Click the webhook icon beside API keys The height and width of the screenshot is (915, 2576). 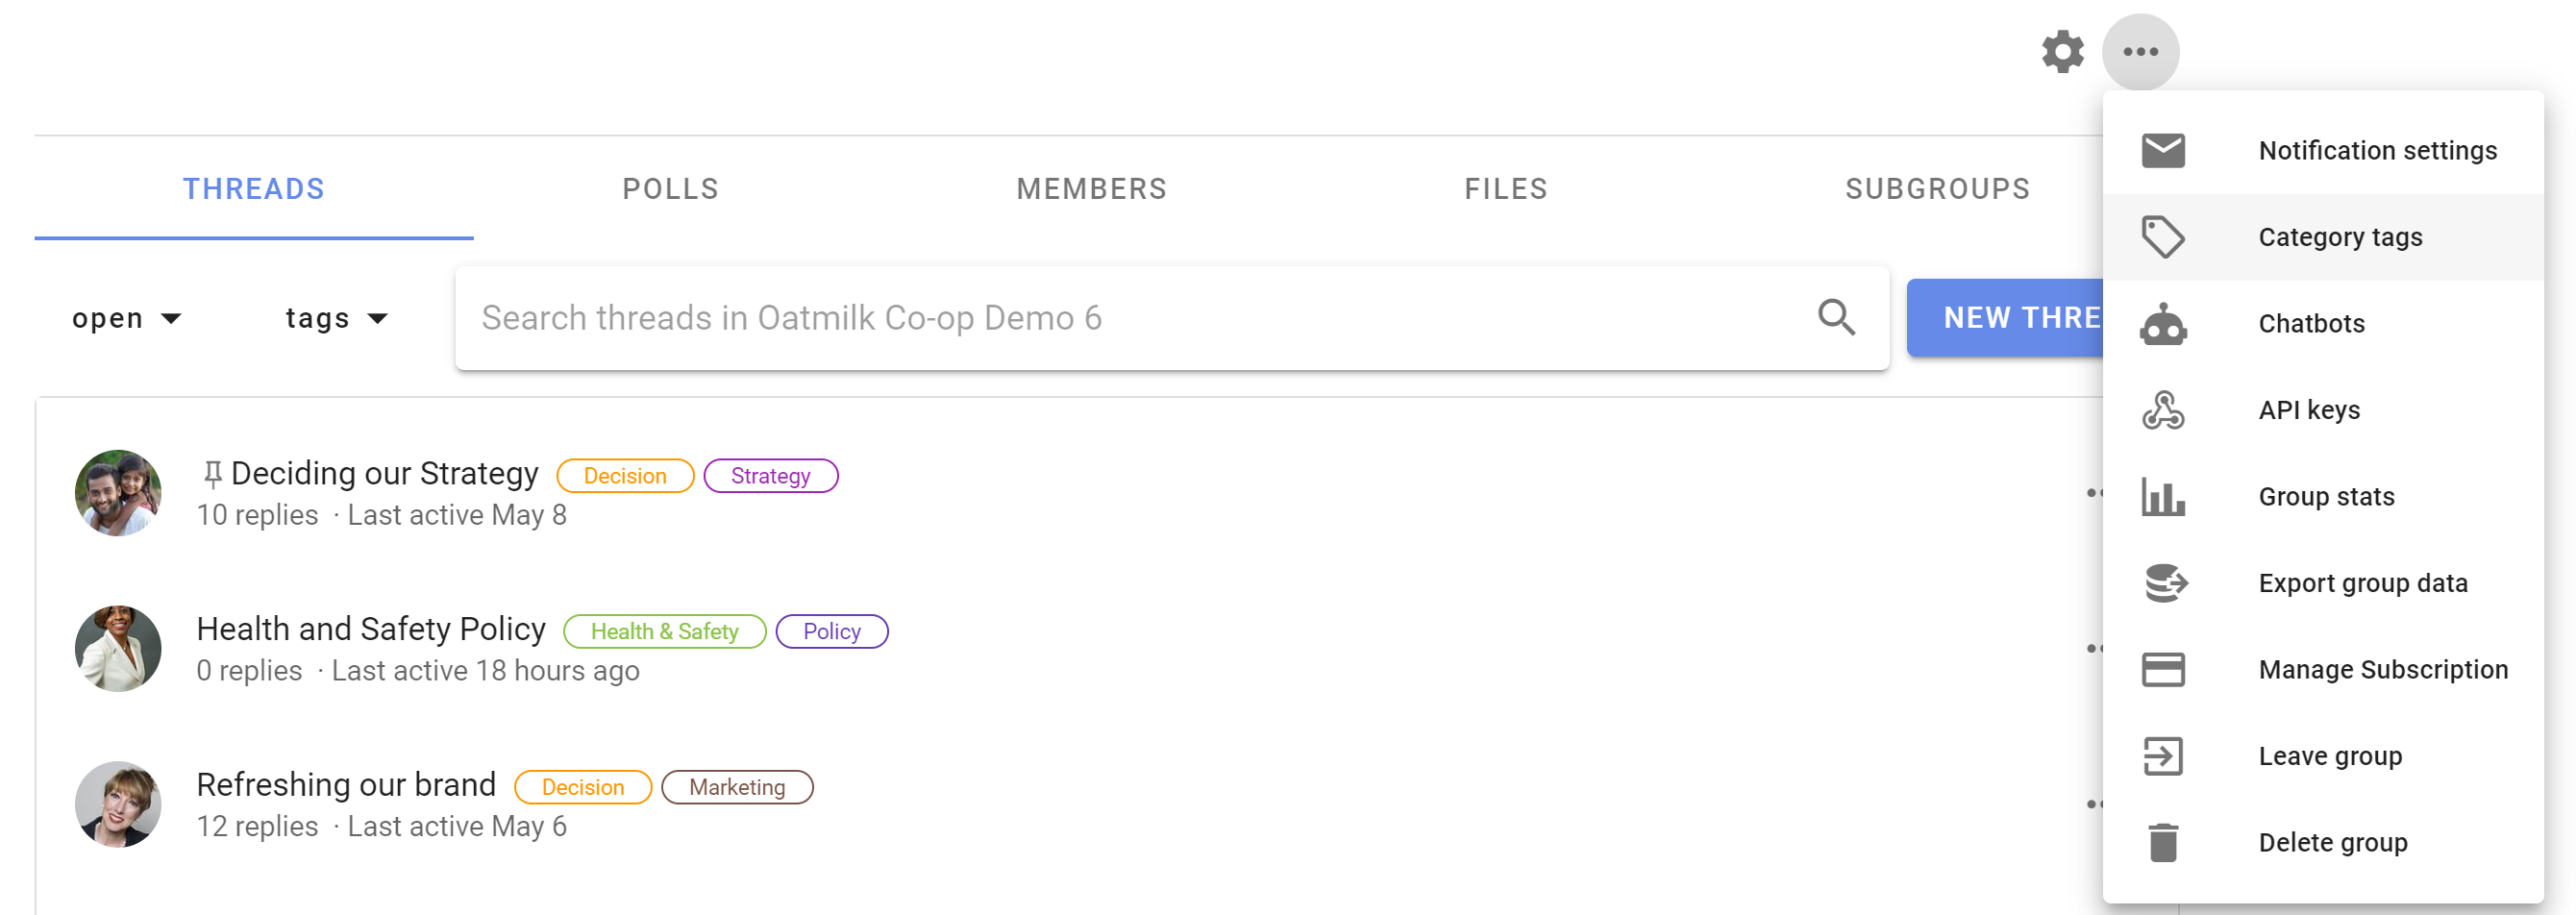coord(2163,410)
